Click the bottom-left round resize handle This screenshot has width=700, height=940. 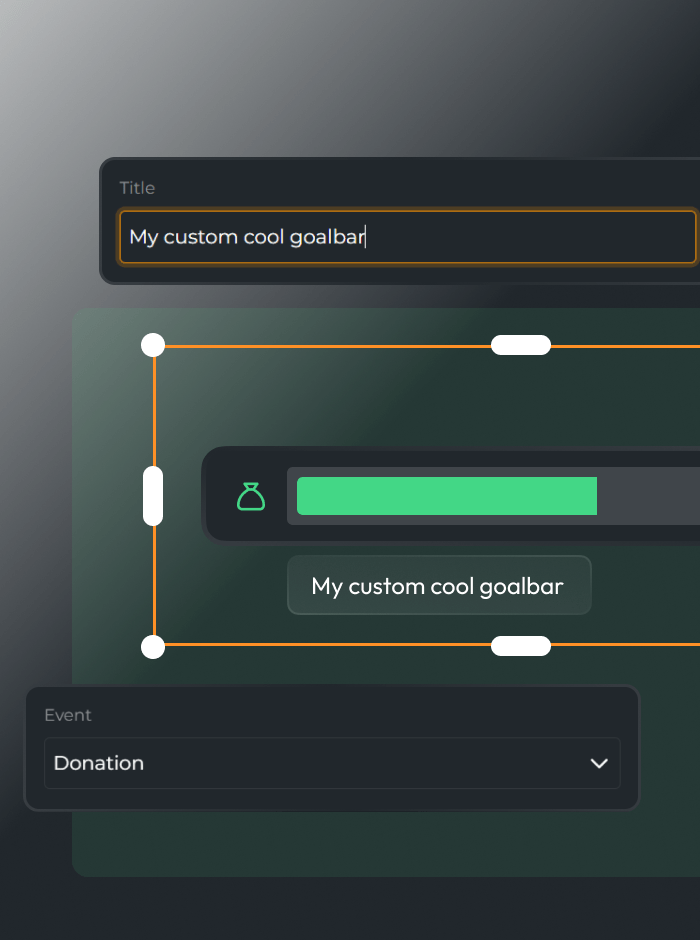pyautogui.click(x=153, y=646)
